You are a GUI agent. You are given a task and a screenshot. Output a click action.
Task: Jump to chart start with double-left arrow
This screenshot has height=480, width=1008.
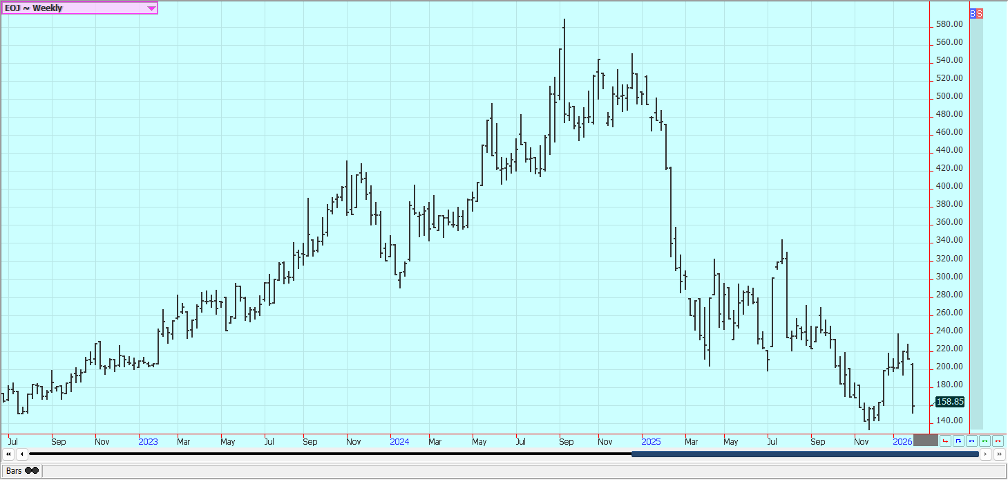click(x=9, y=455)
